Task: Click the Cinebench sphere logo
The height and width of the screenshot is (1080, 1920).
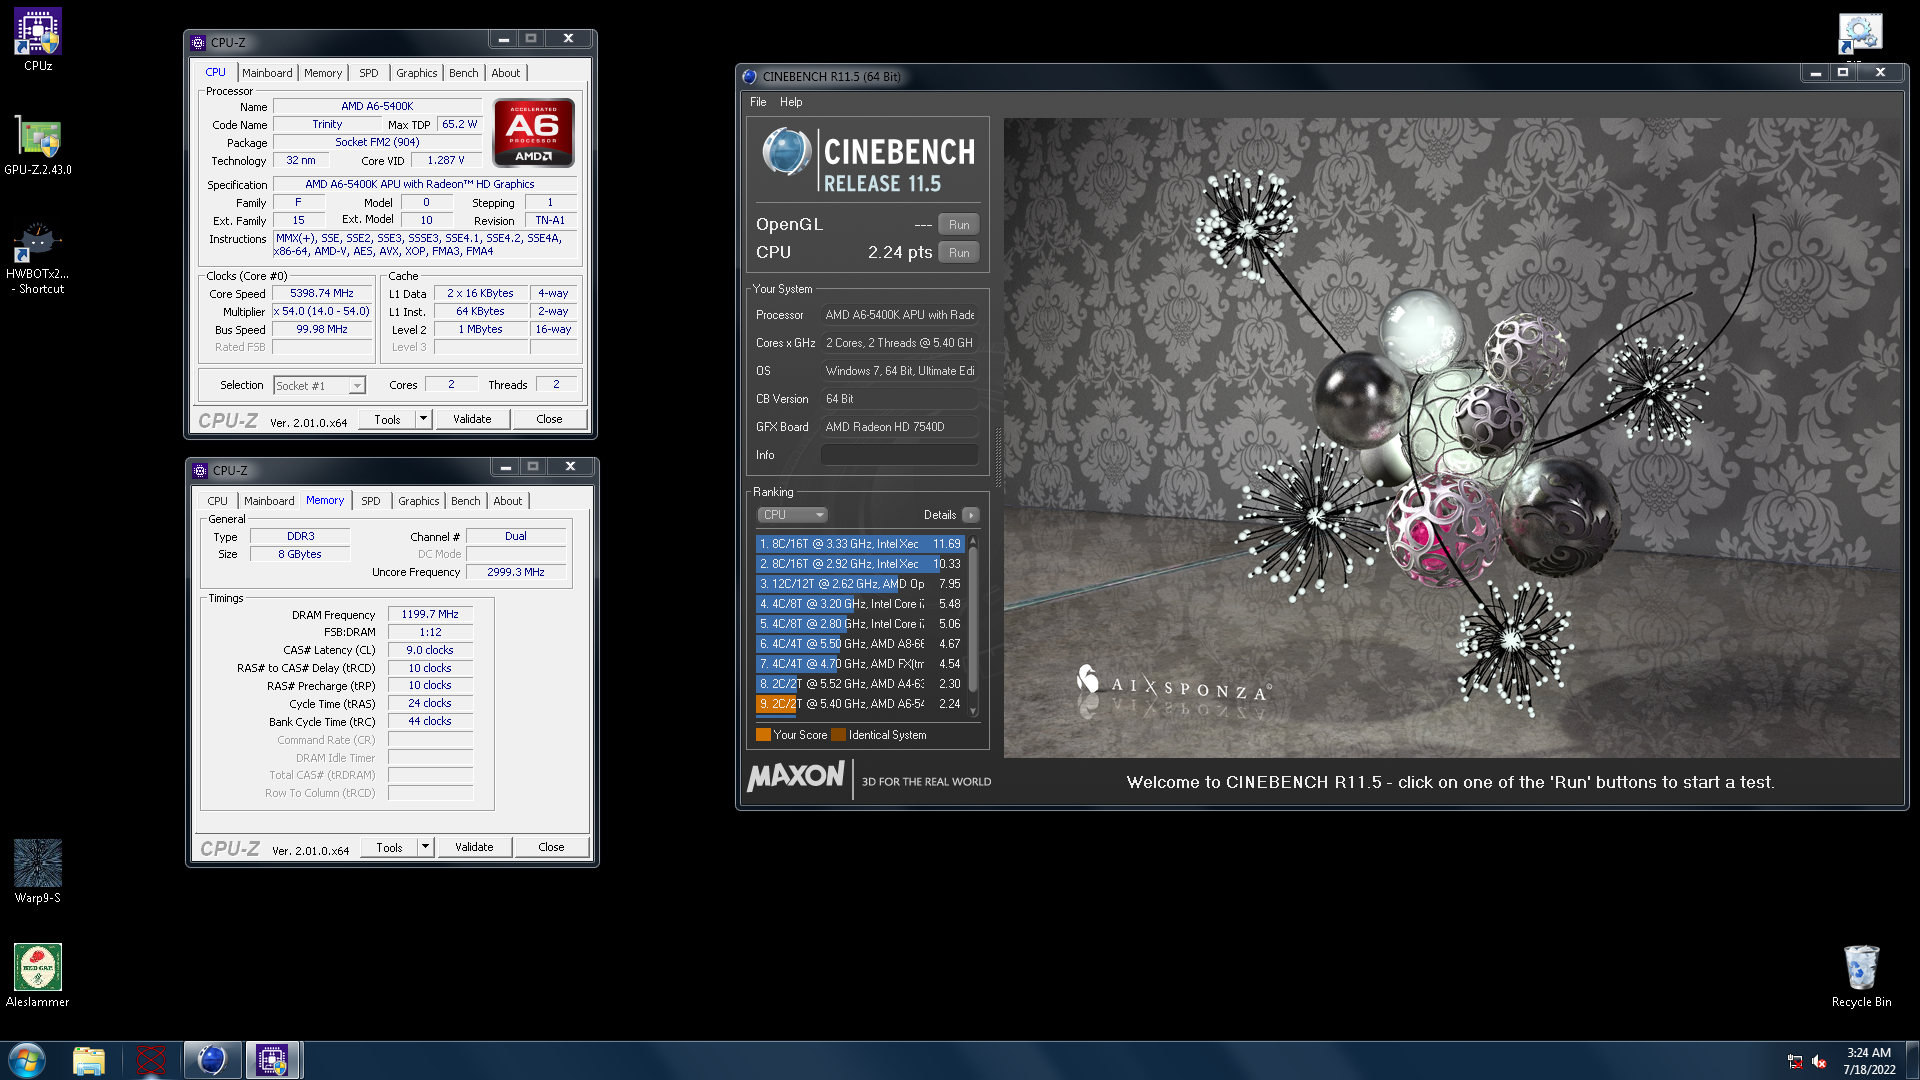Action: (x=786, y=152)
